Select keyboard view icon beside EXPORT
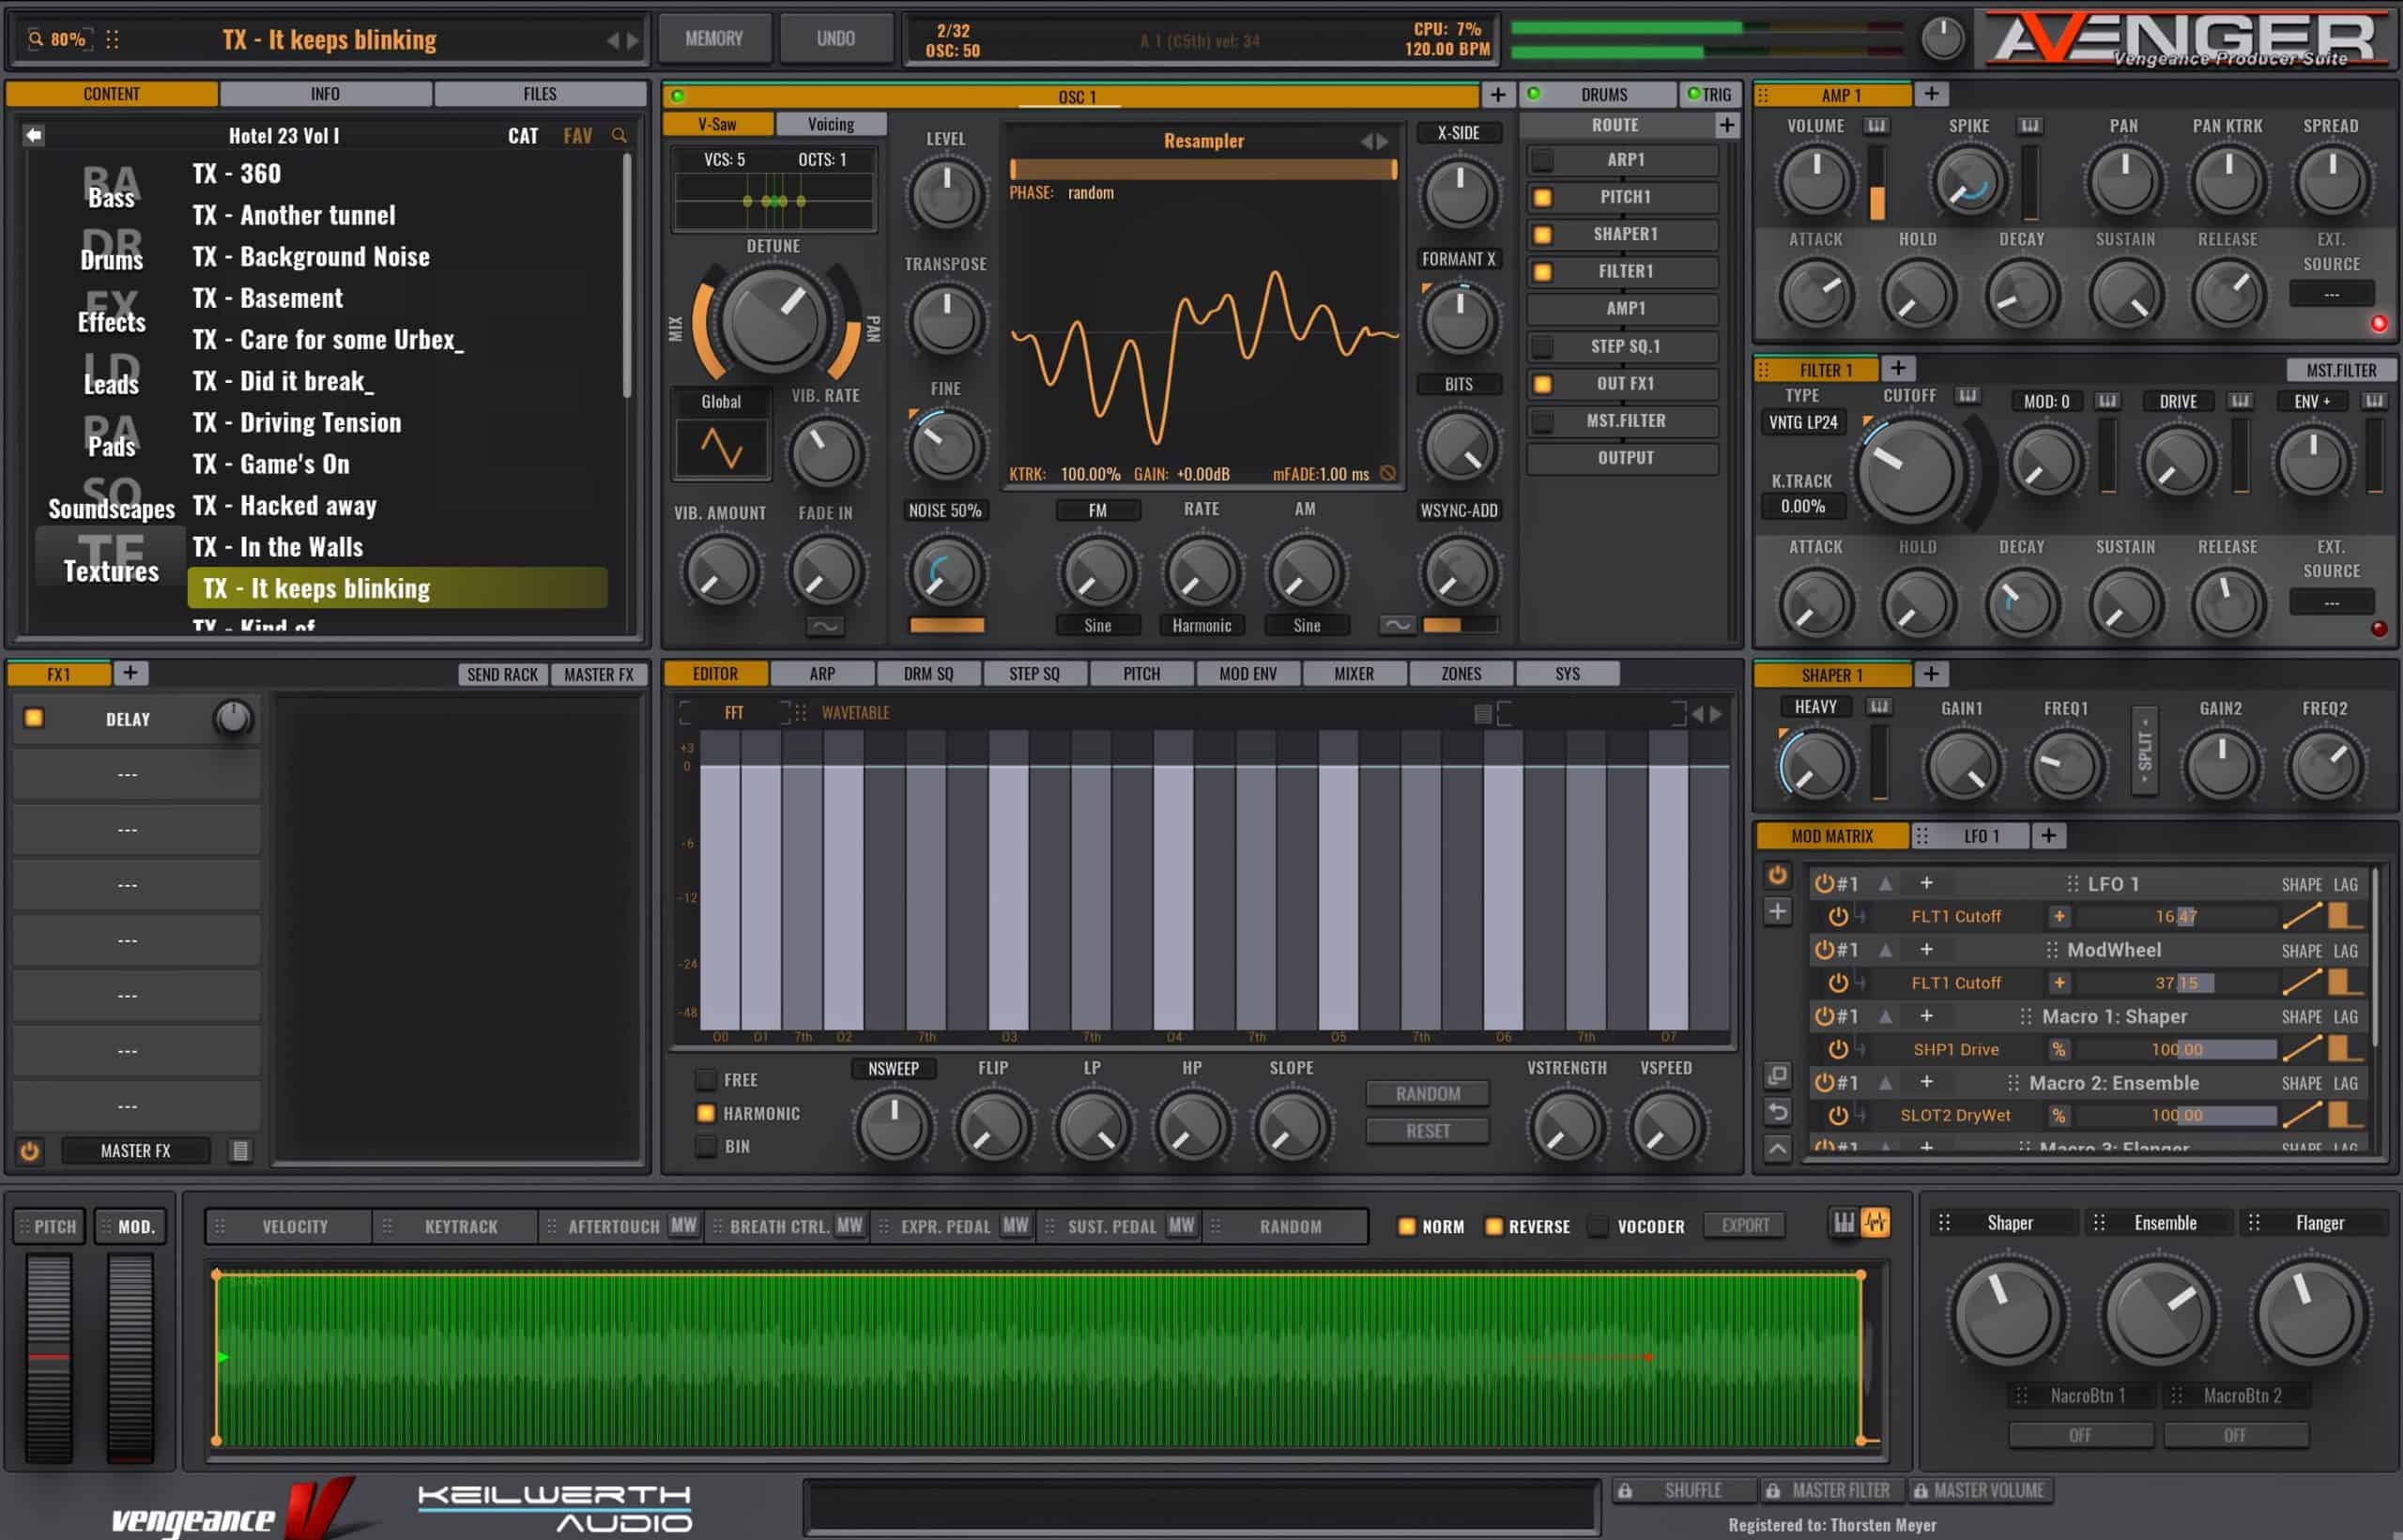Screen dimensions: 2403x1540 (1844, 1223)
